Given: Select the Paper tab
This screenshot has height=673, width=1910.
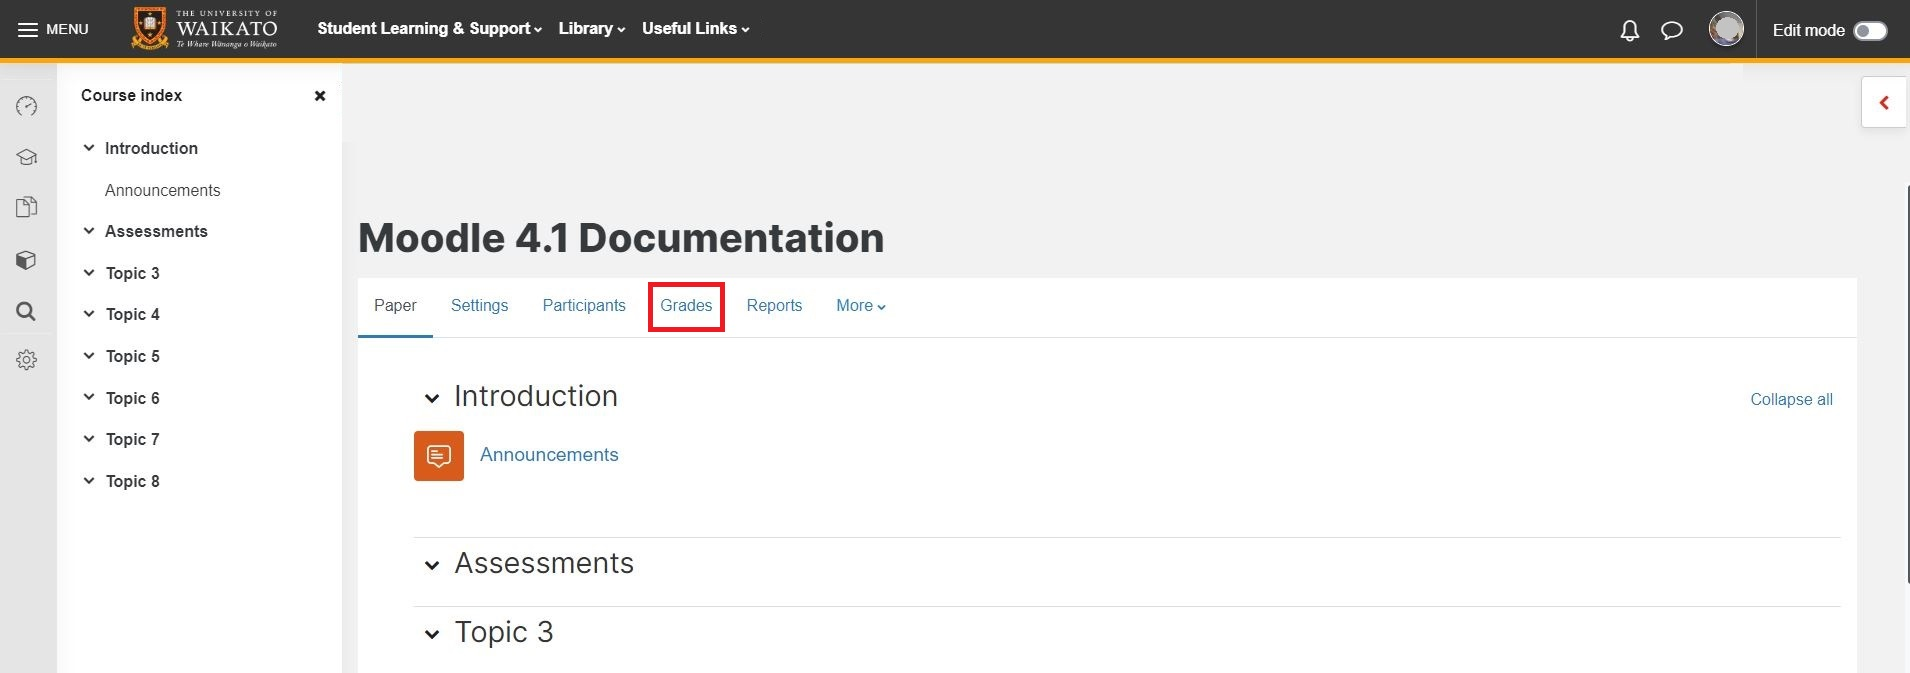Looking at the screenshot, I should point(395,306).
